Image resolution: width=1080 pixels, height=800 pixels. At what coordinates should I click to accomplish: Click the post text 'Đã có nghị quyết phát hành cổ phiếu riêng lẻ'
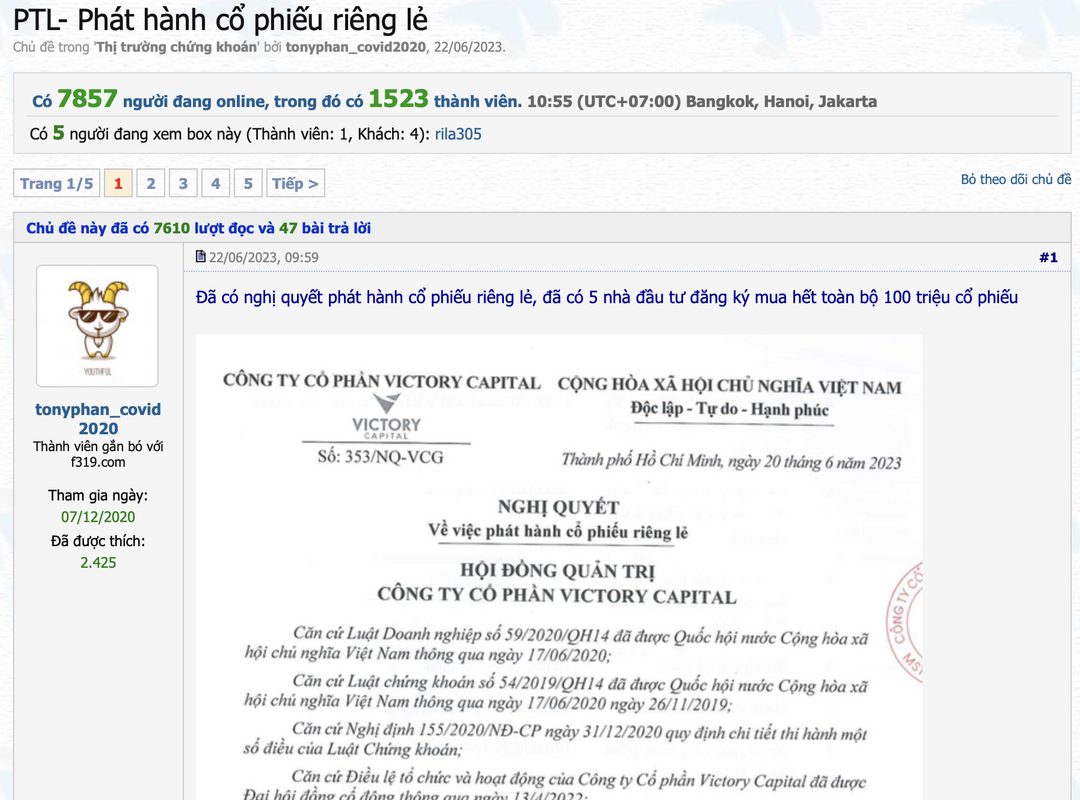tap(365, 297)
